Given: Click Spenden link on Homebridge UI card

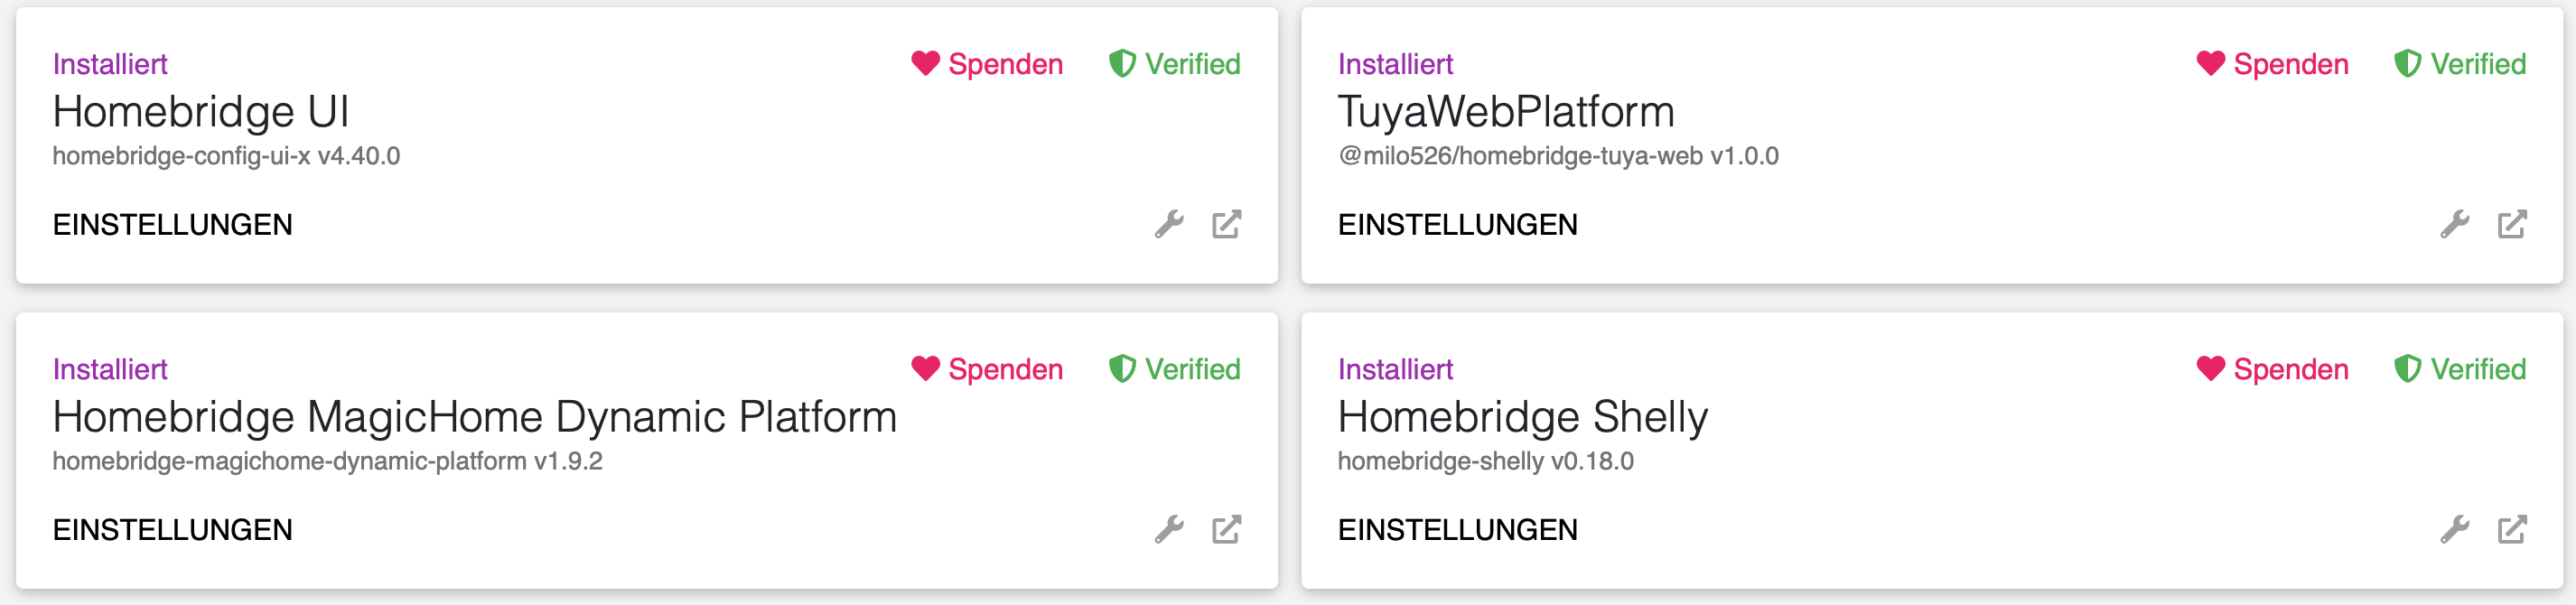Looking at the screenshot, I should click(x=987, y=64).
